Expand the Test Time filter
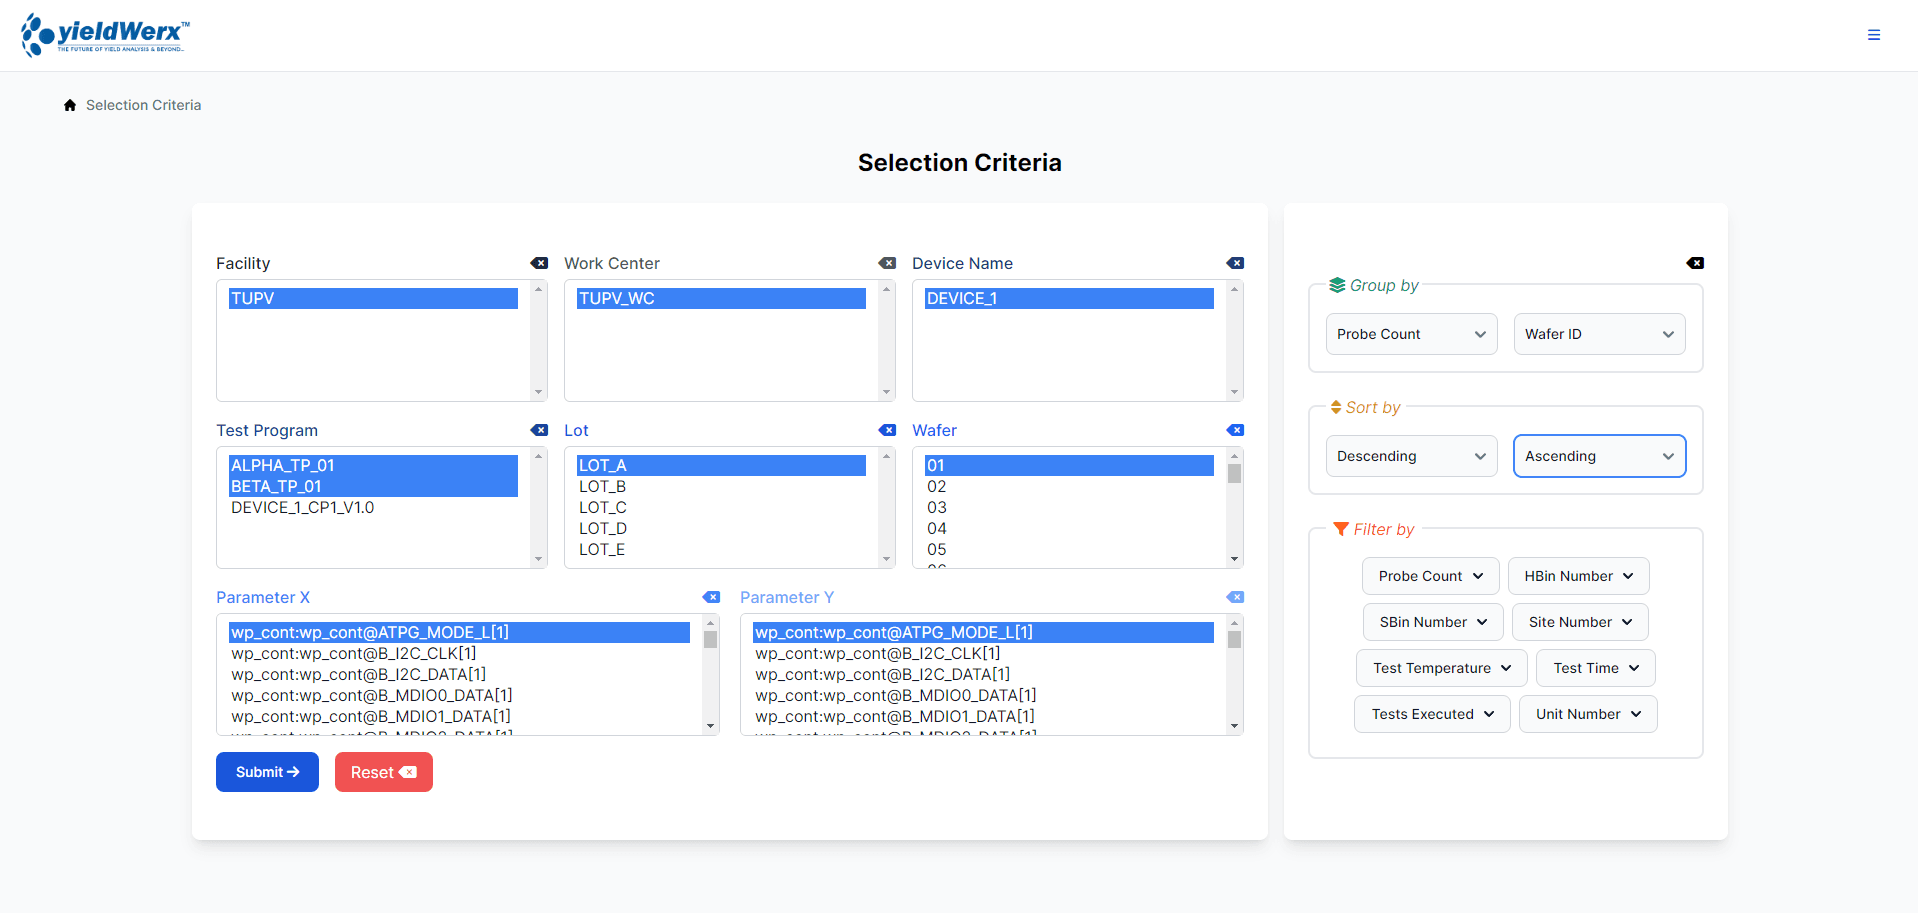 click(1596, 668)
